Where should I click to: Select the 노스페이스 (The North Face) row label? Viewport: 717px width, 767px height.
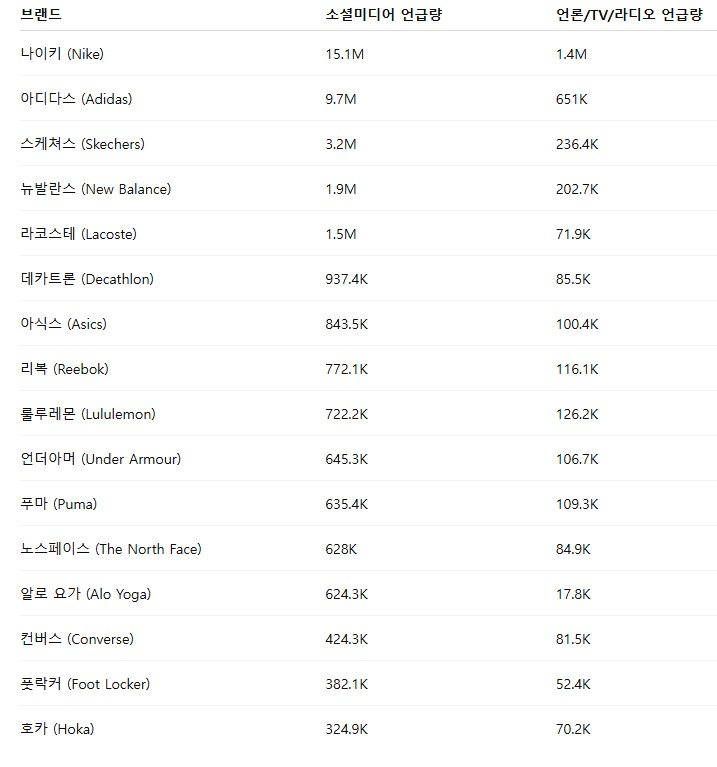[111, 548]
